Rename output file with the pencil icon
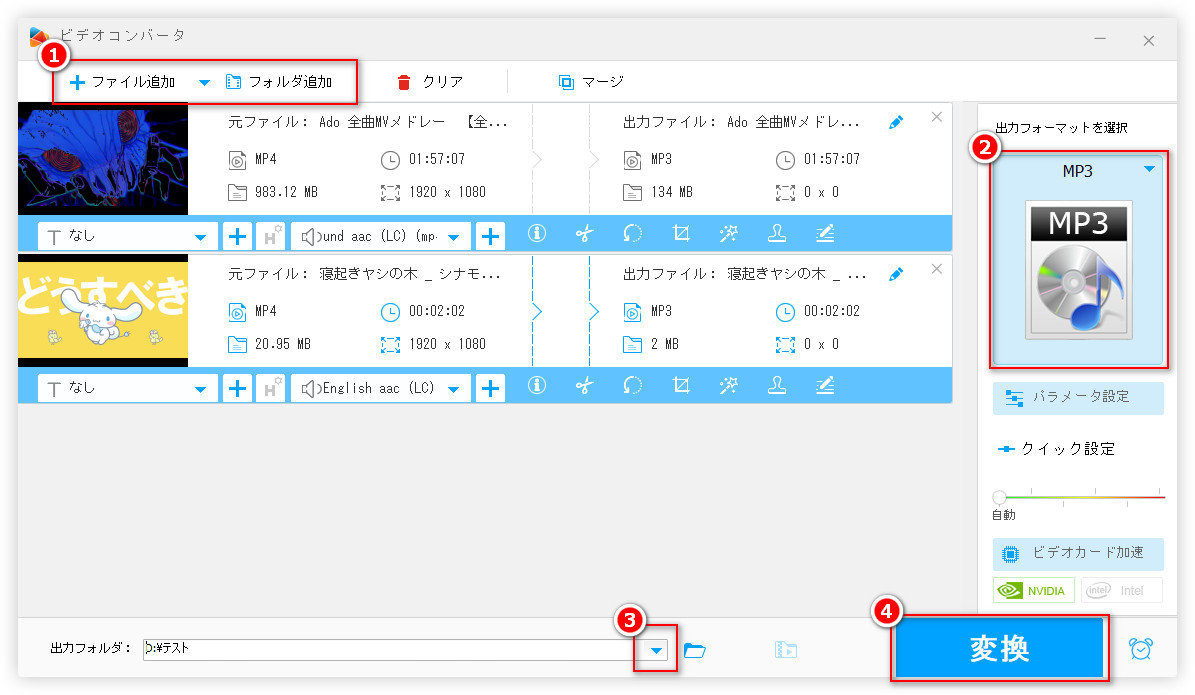1195x695 pixels. point(895,121)
